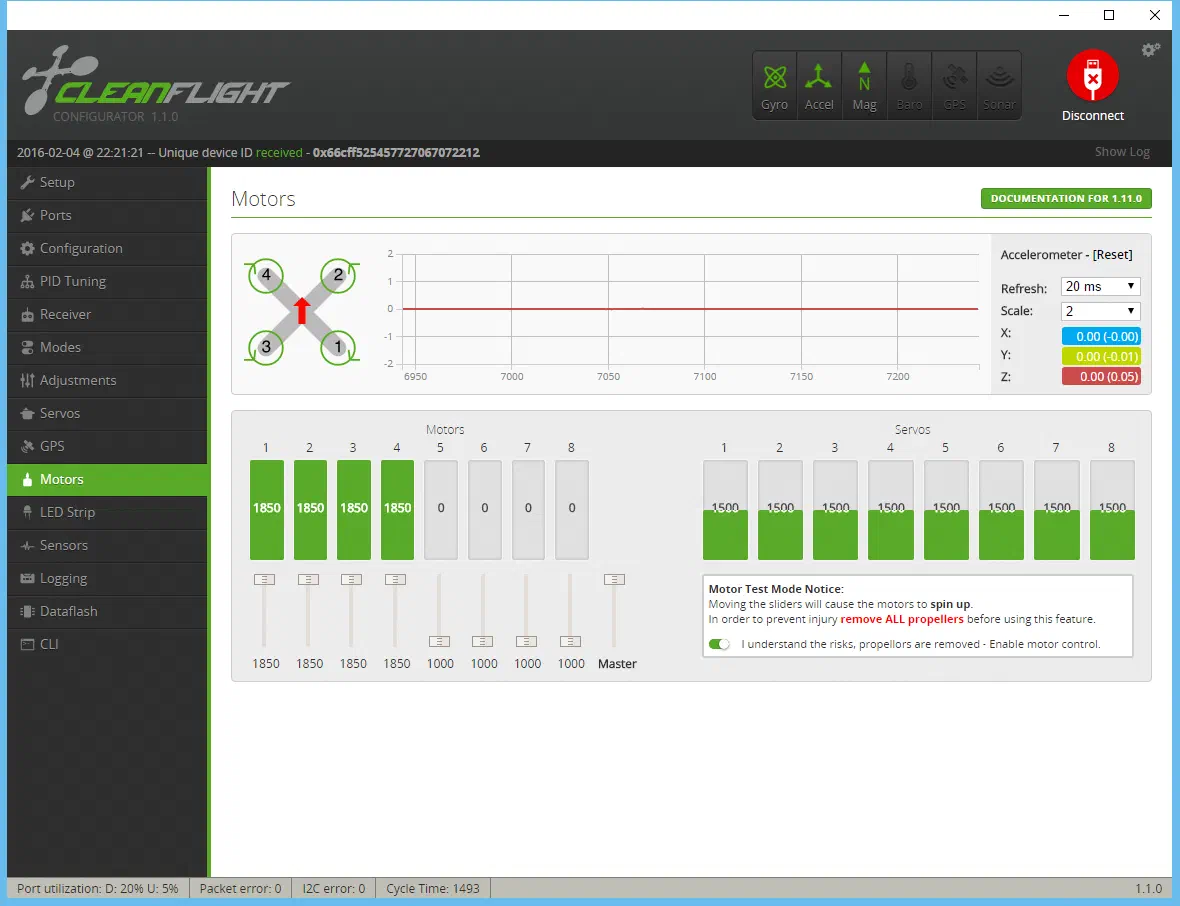The height and width of the screenshot is (906, 1180).
Task: Click the Packet error: 0 status
Action: [240, 889]
